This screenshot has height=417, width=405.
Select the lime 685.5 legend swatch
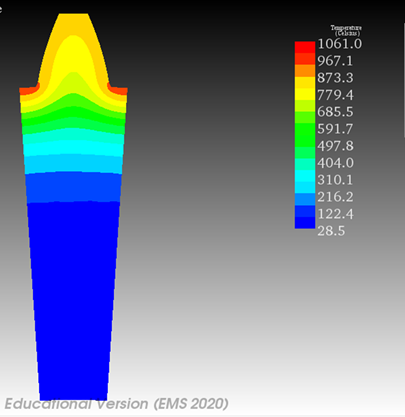[305, 106]
